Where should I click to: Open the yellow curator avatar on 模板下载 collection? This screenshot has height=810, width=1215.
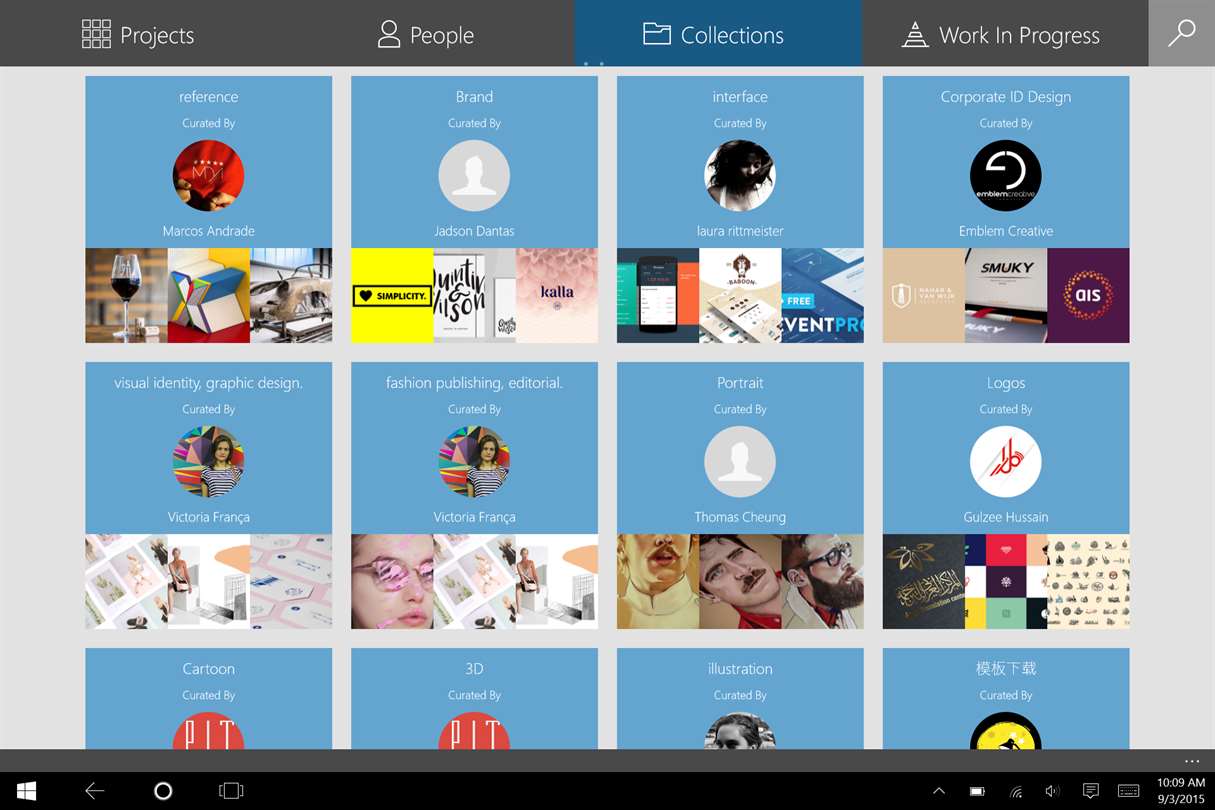(1006, 731)
